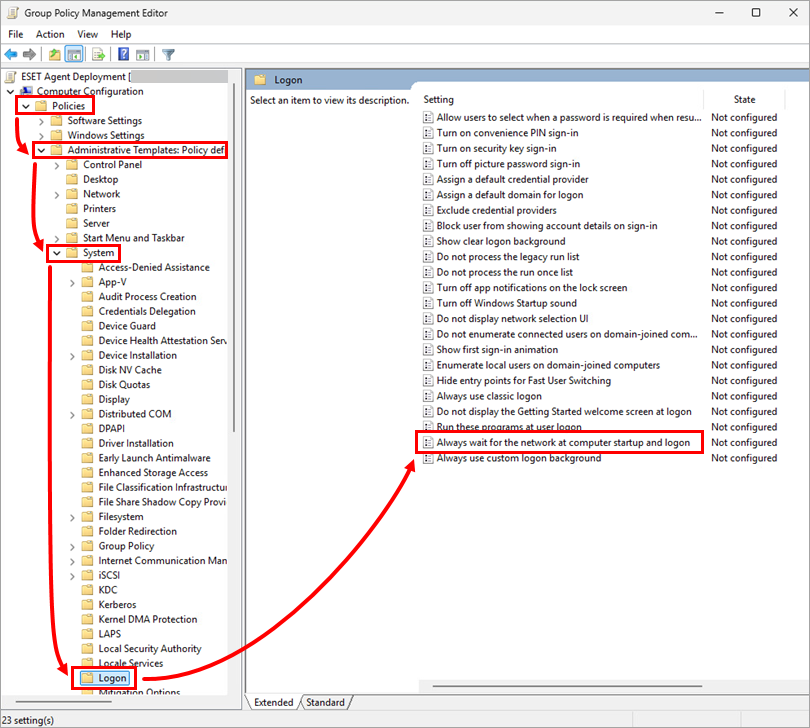Select the Logon folder in tree

tap(112, 678)
